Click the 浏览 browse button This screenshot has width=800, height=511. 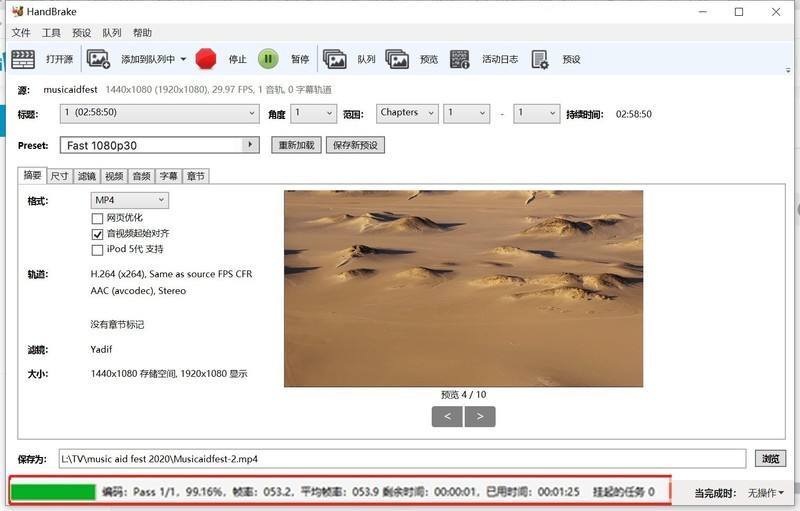point(770,458)
